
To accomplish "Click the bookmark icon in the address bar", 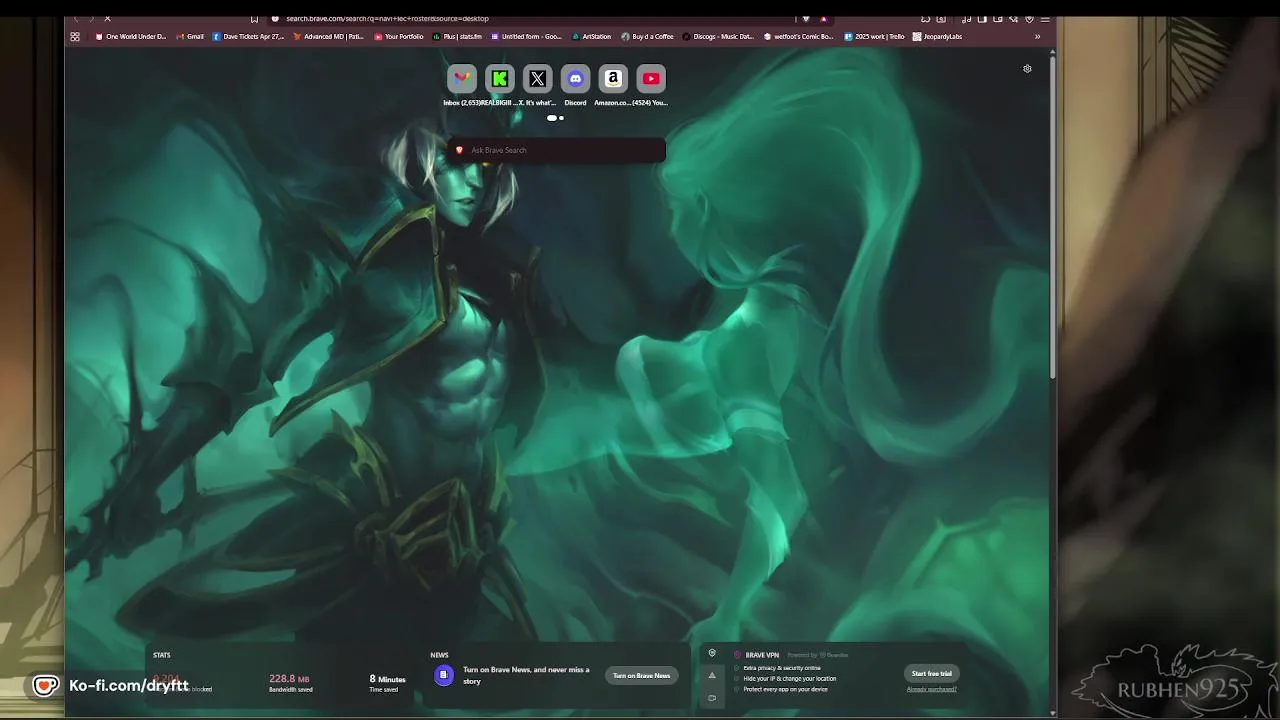I will [x=254, y=18].
